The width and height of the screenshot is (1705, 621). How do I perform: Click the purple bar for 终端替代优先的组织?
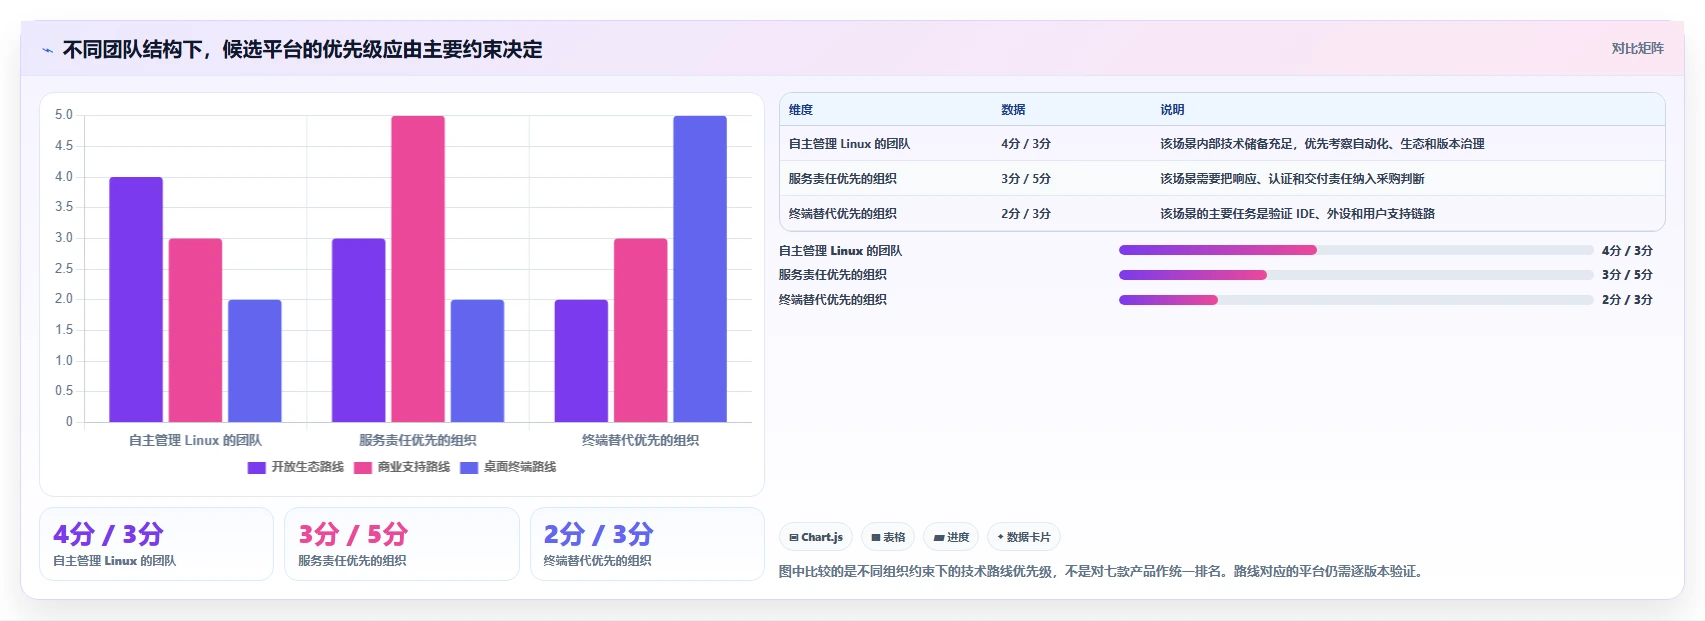(581, 361)
